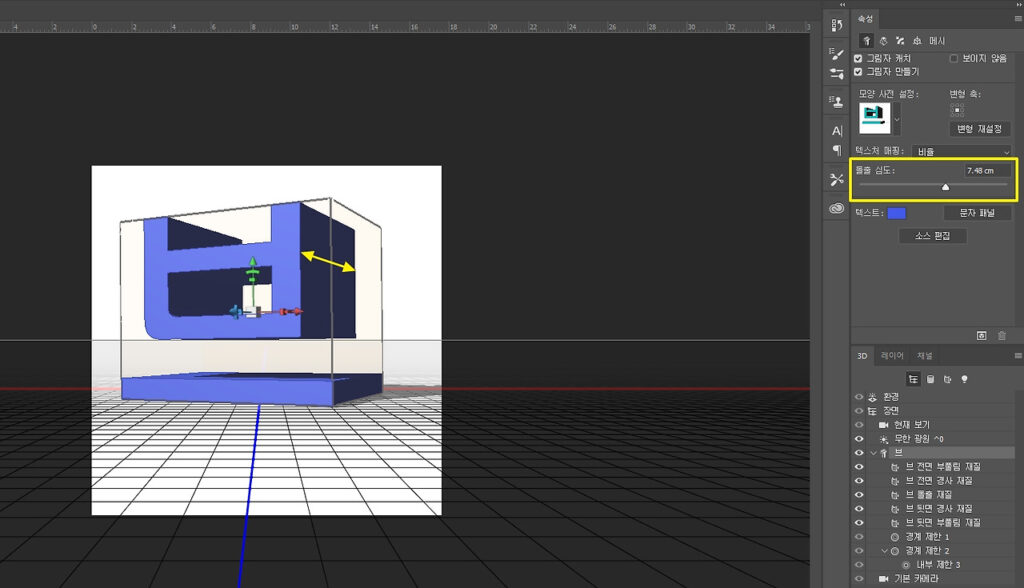Click the 변형 재설정 button
Viewport: 1024px width, 588px height.
978,129
